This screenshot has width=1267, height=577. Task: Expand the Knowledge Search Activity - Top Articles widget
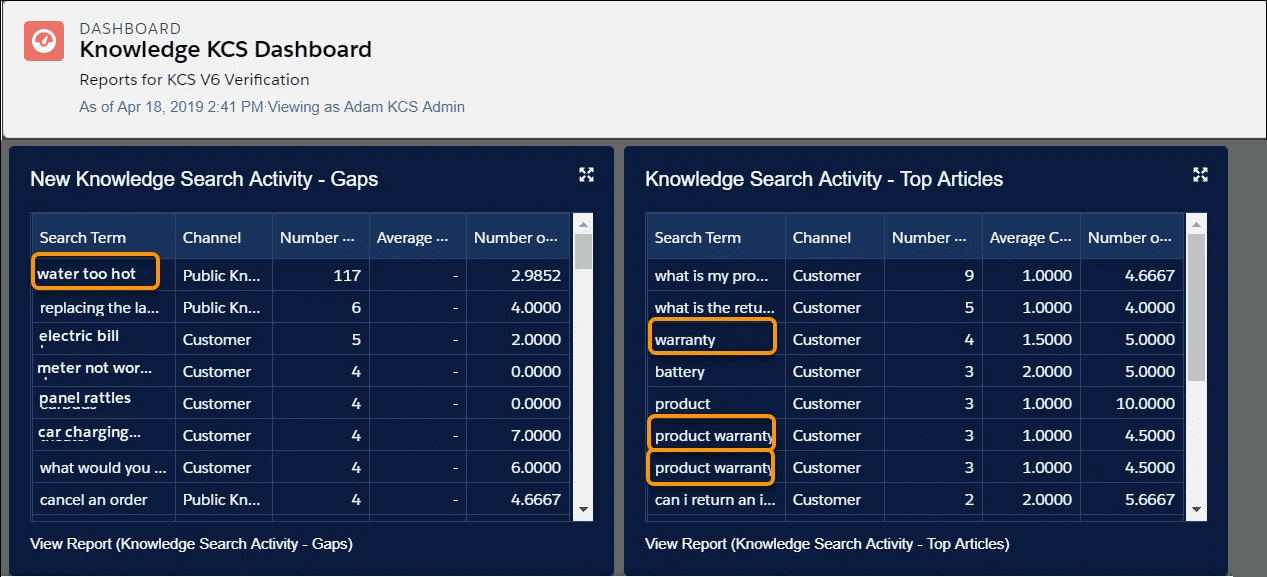[x=1199, y=173]
